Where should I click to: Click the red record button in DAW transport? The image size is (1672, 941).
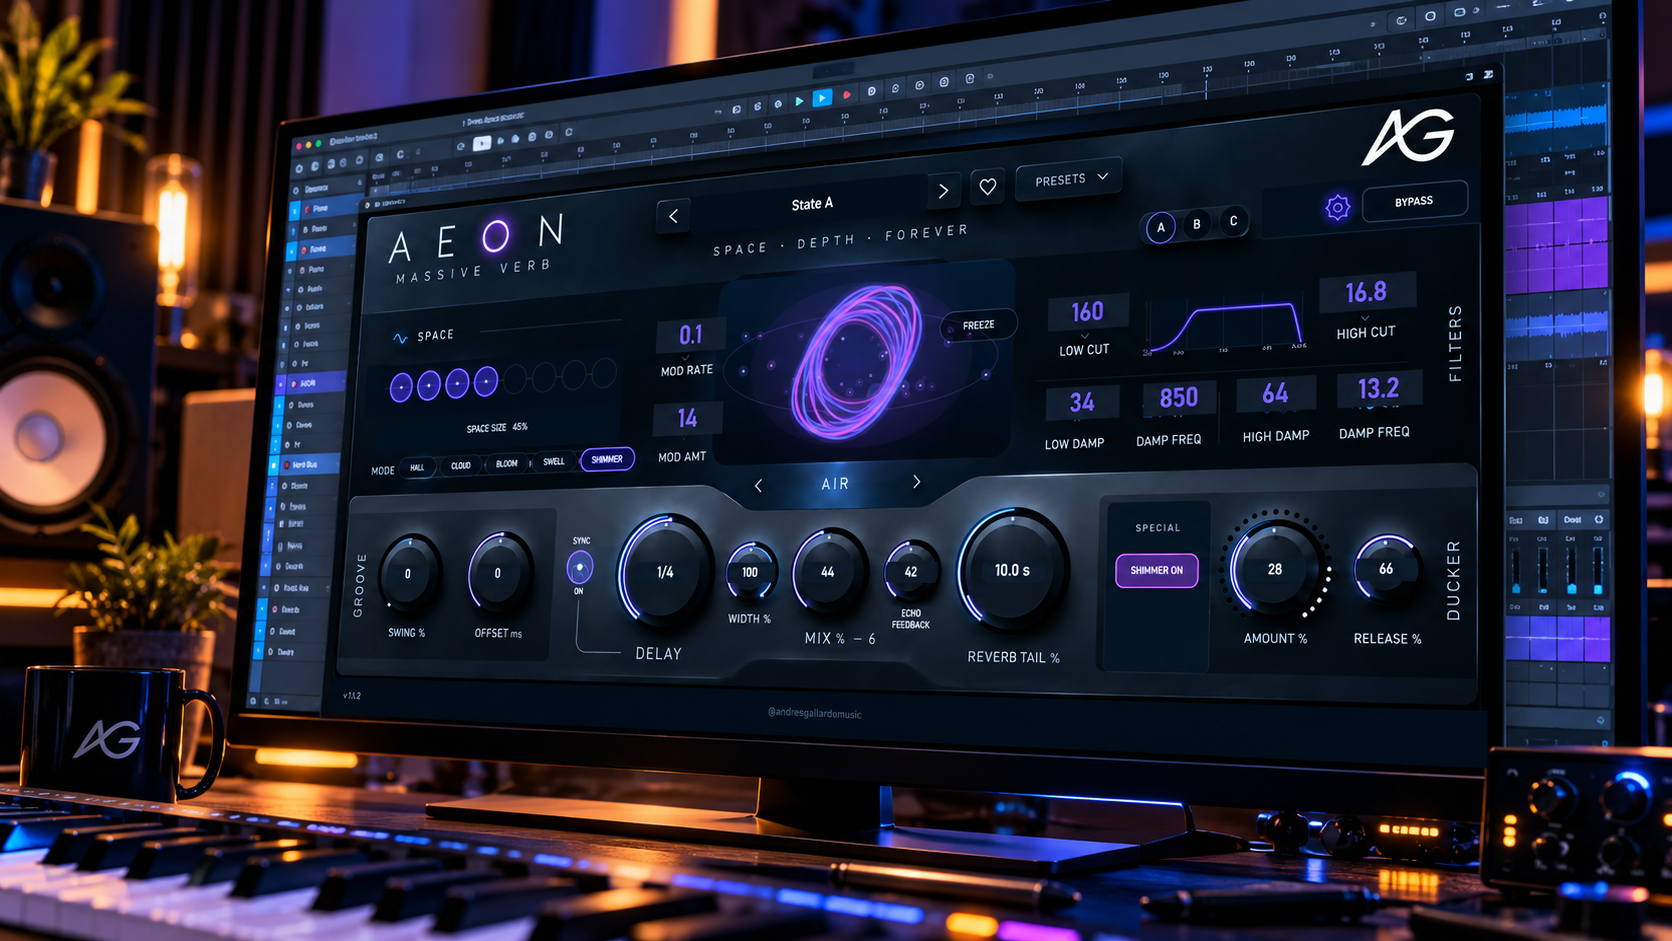pos(847,95)
